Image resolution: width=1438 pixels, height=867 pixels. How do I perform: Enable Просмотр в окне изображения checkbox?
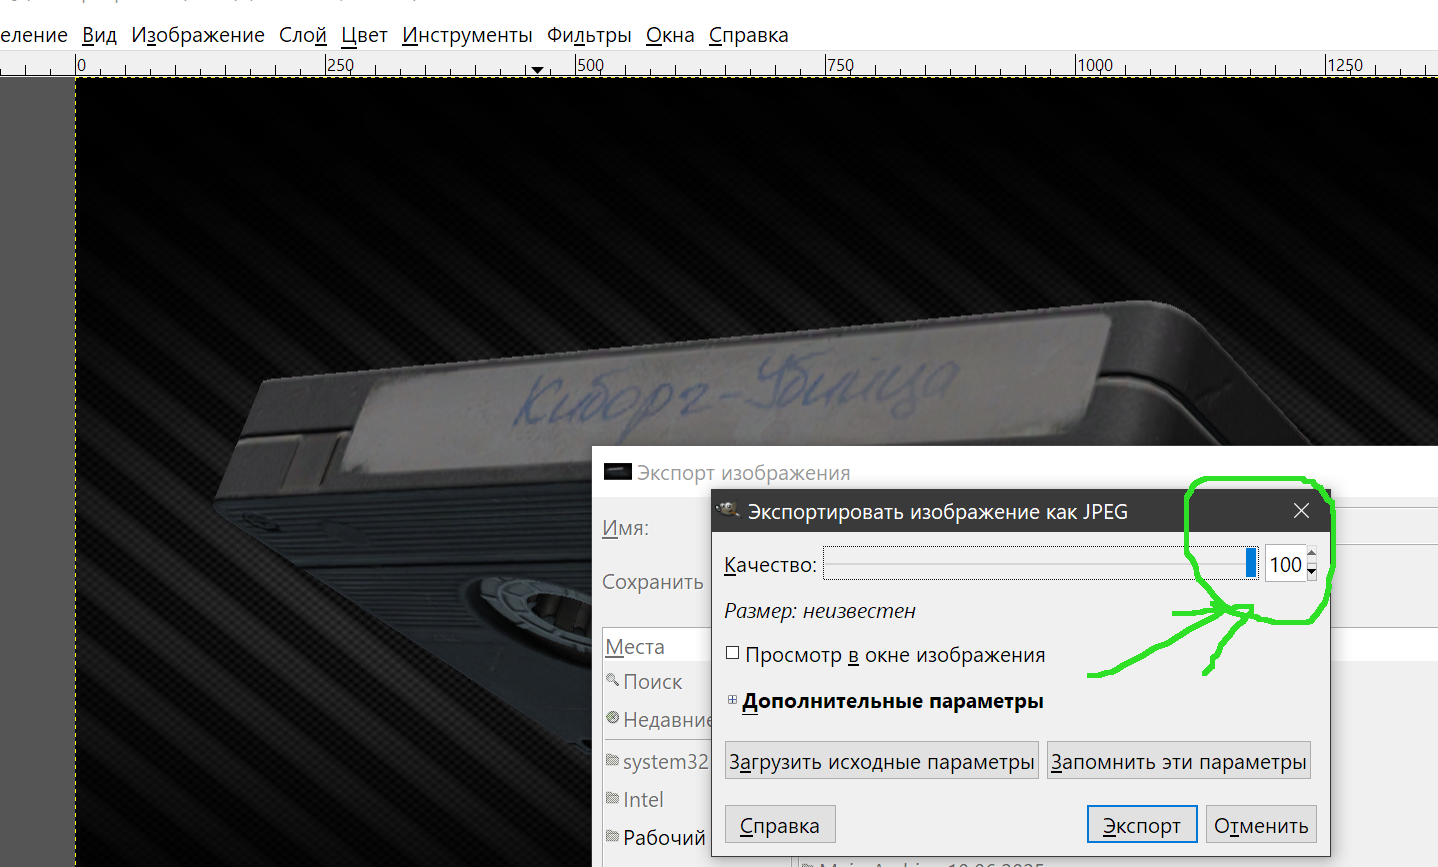(x=733, y=653)
